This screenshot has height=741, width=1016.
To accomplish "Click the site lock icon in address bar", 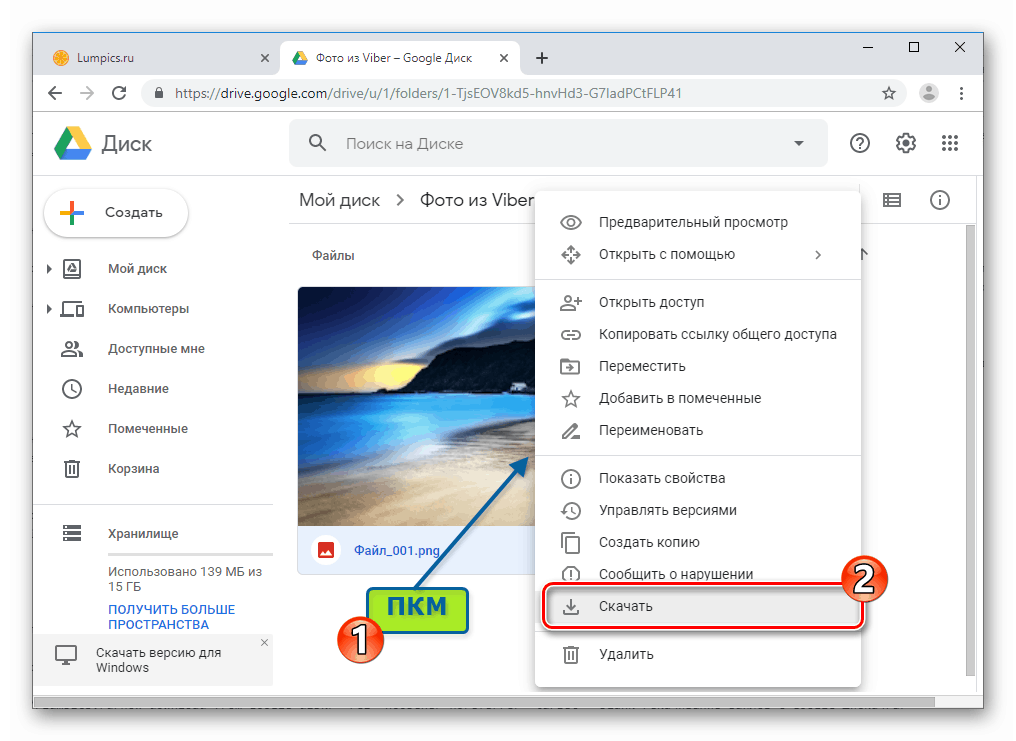I will 158,93.
